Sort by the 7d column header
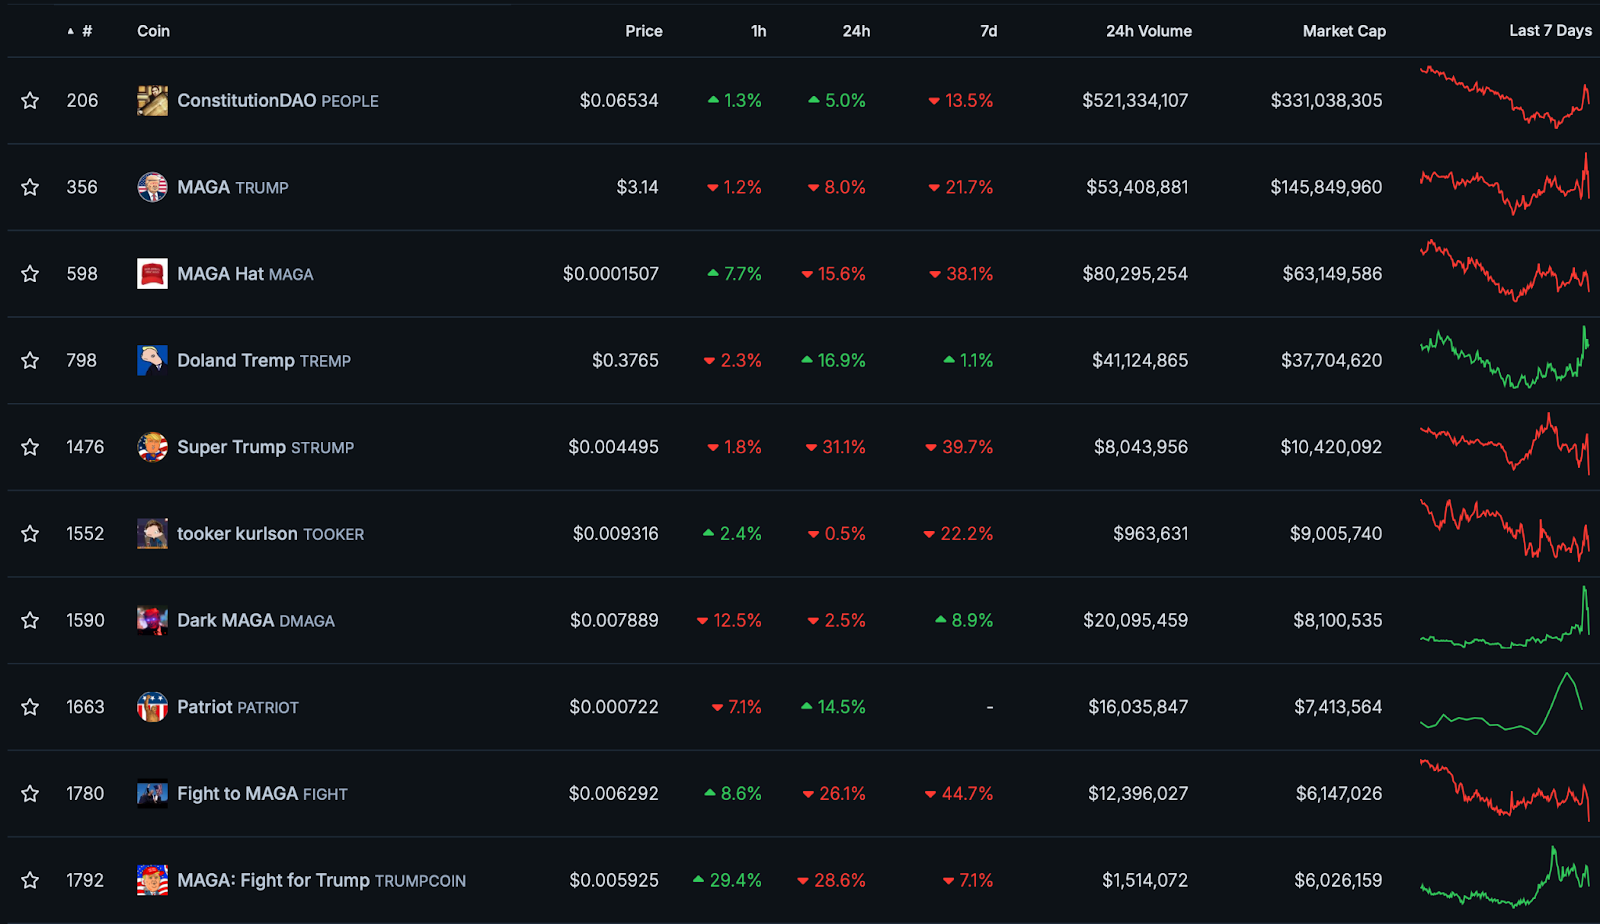The width and height of the screenshot is (1600, 924). pos(988,31)
